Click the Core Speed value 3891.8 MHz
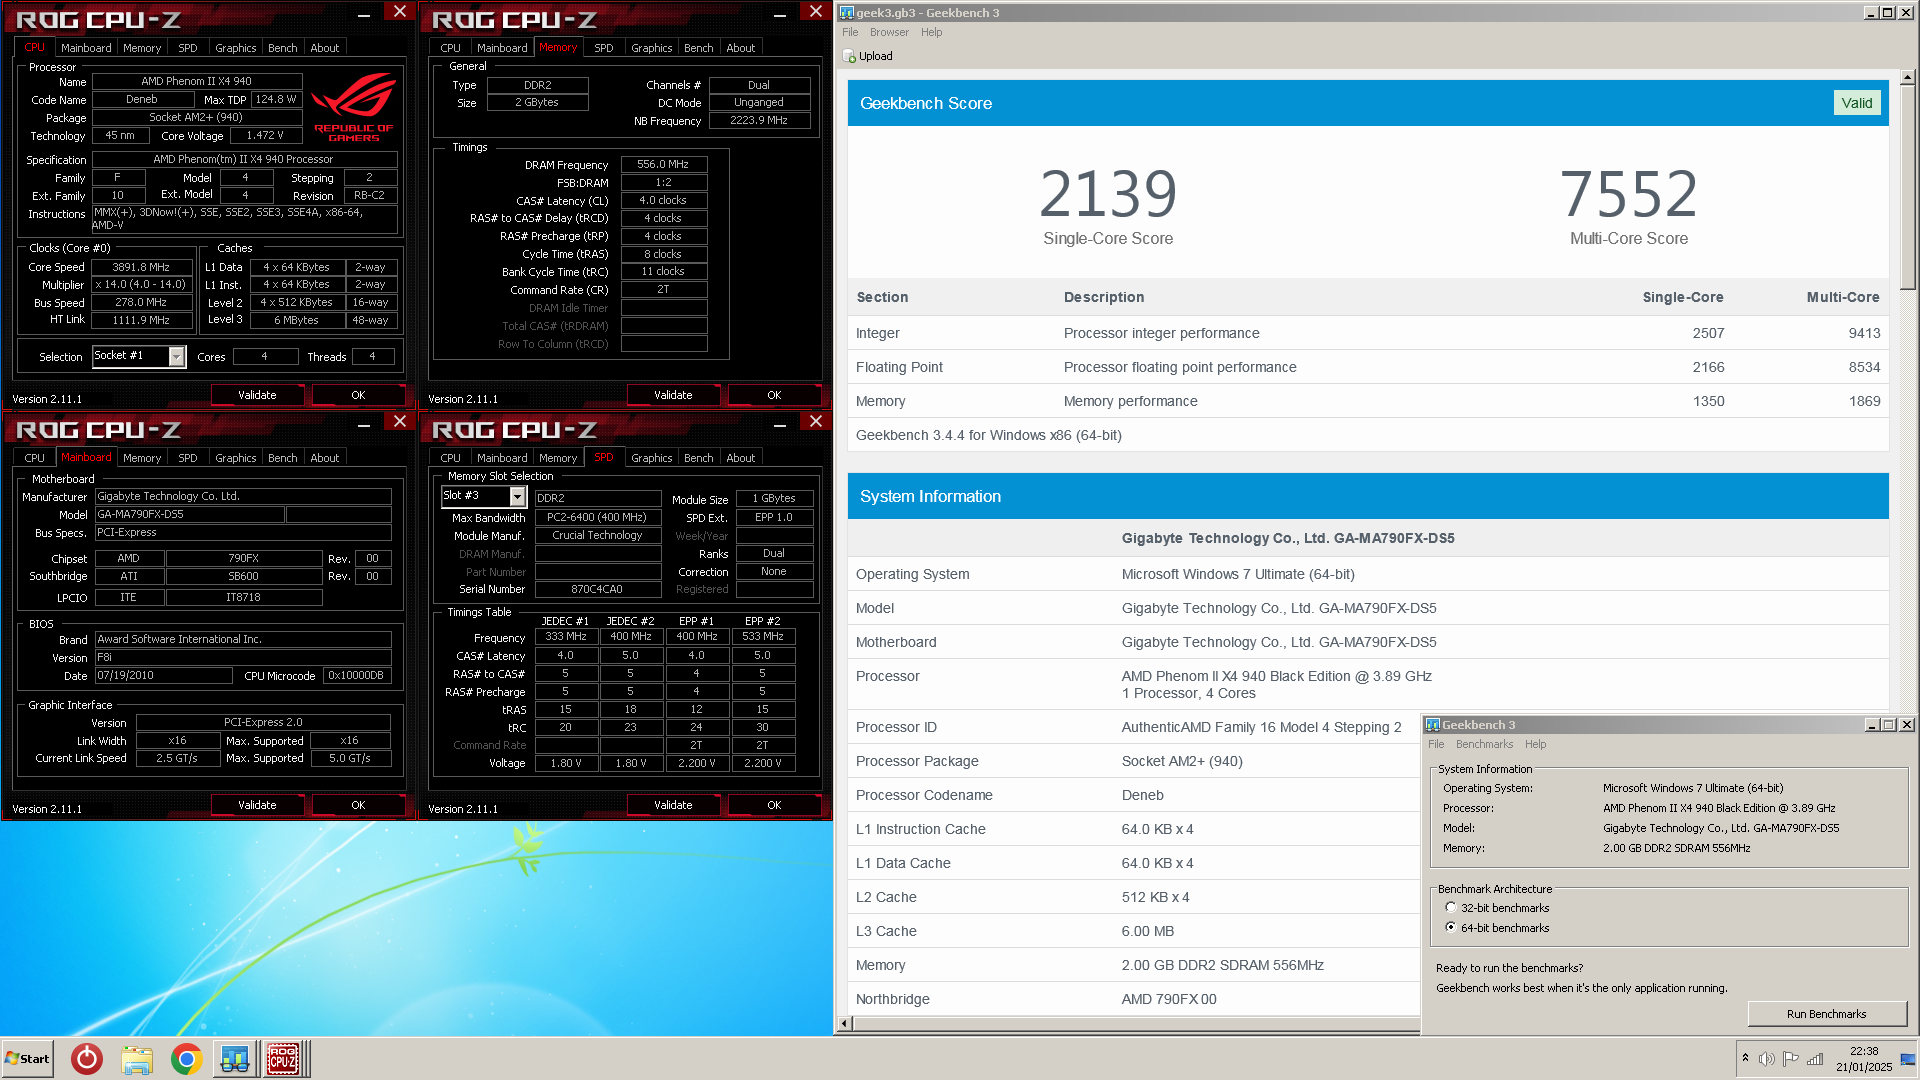This screenshot has width=1920, height=1080. pyautogui.click(x=141, y=267)
